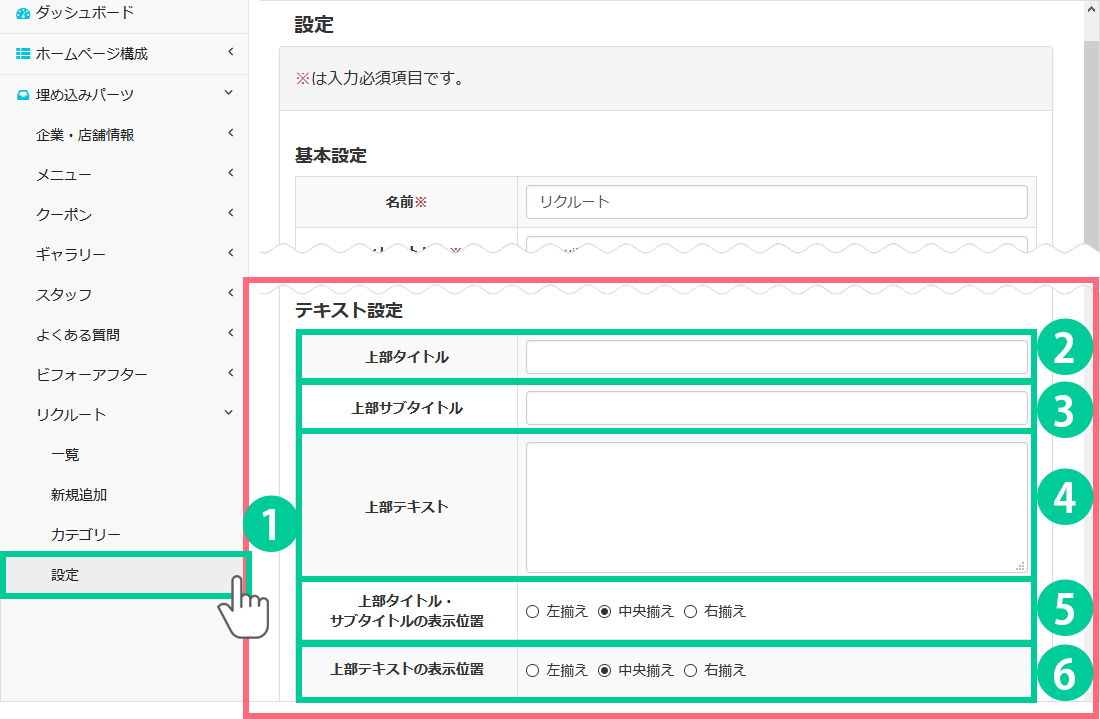Select 左揃え for 上部テキストの表示位置
This screenshot has width=1100, height=719.
532,670
